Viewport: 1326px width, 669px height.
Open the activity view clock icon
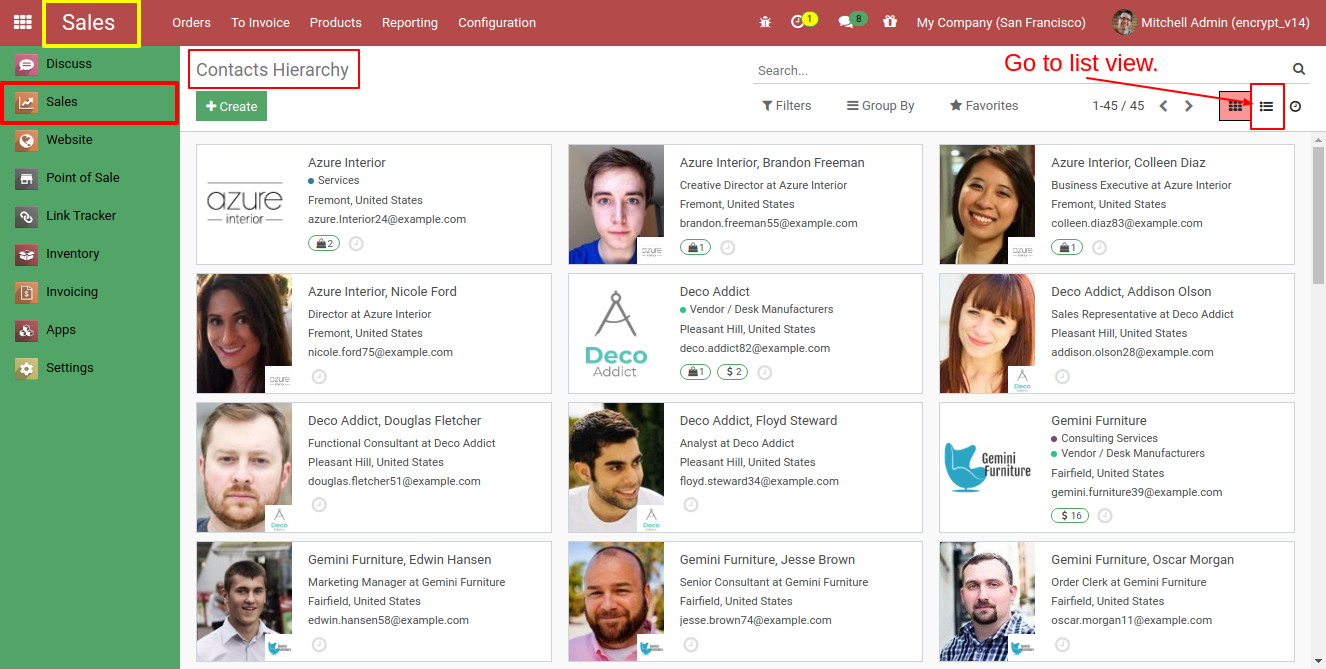(x=1296, y=105)
